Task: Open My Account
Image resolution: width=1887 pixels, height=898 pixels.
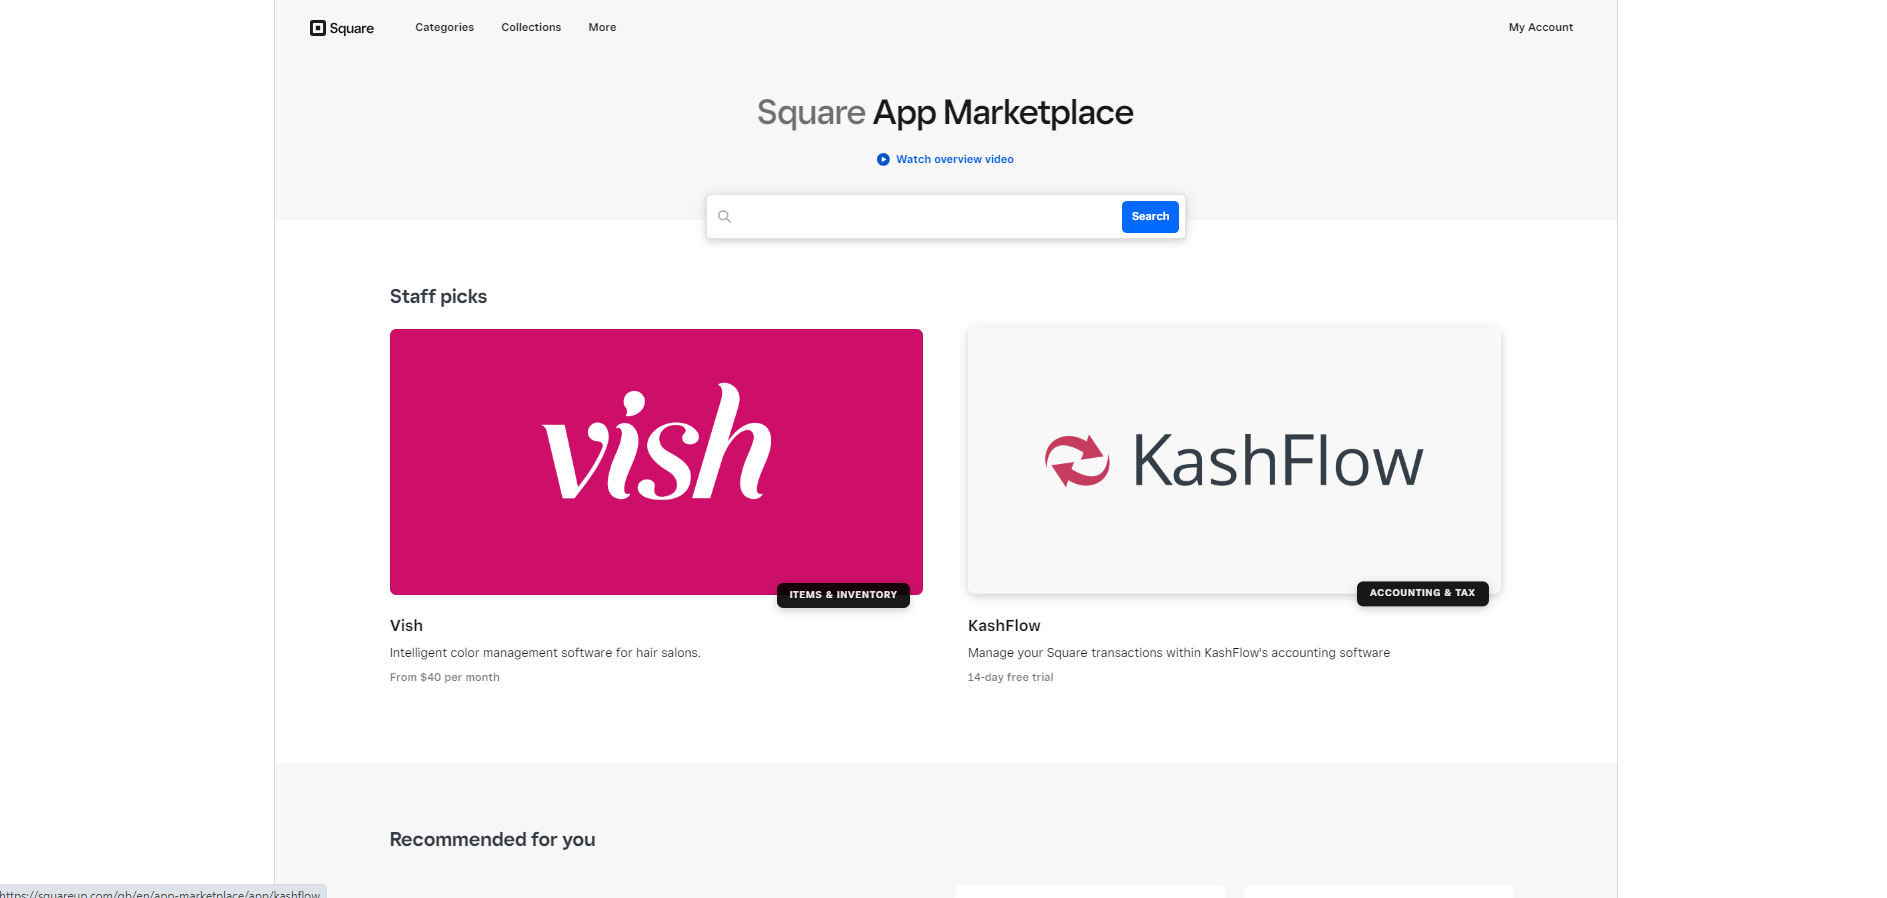Action: point(1540,28)
